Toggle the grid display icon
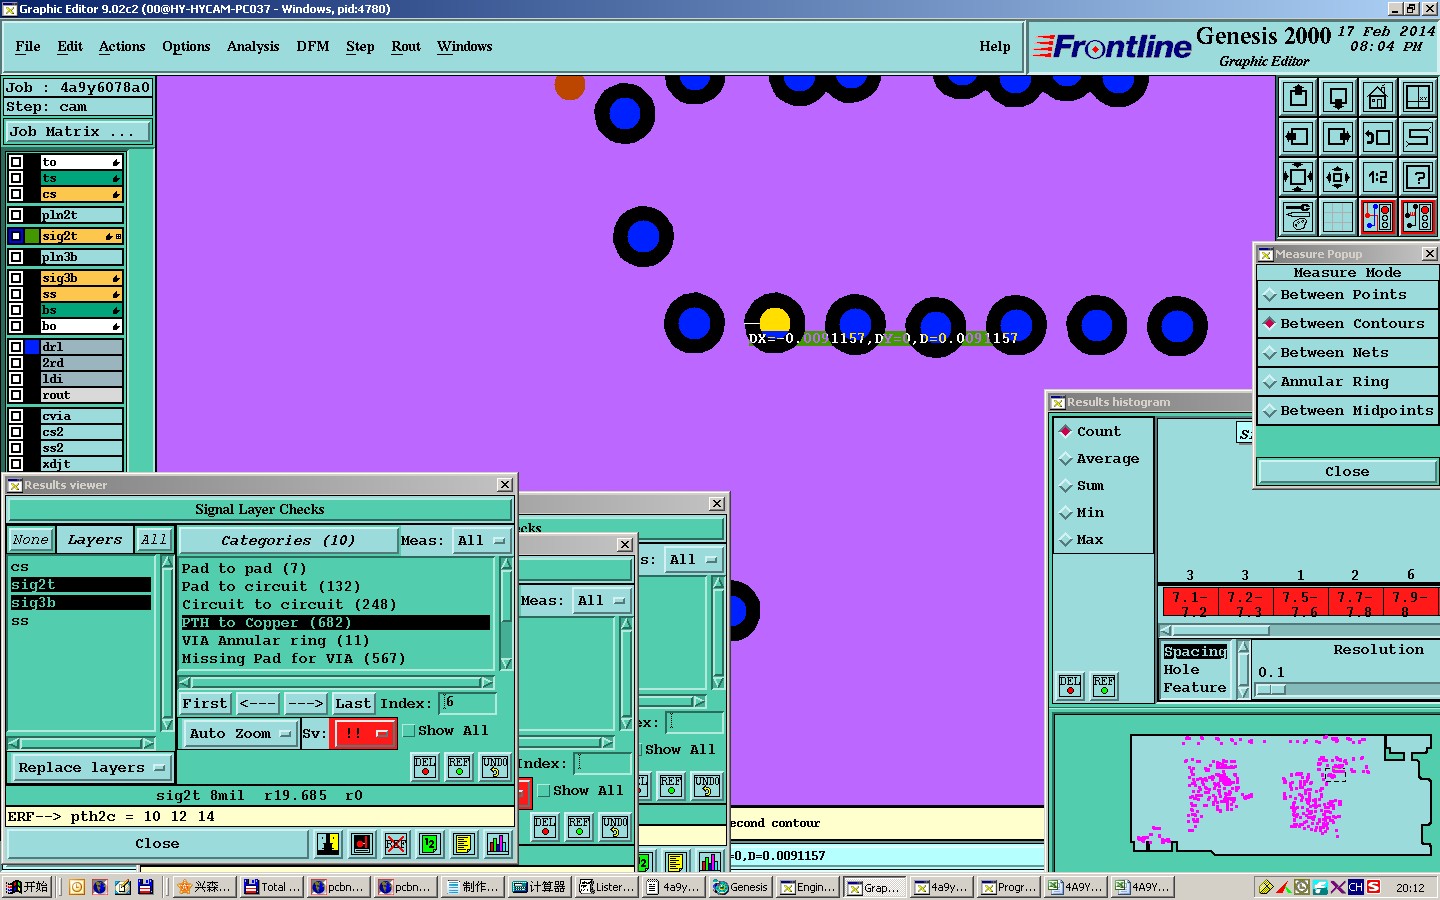Image resolution: width=1440 pixels, height=900 pixels. click(x=1338, y=217)
